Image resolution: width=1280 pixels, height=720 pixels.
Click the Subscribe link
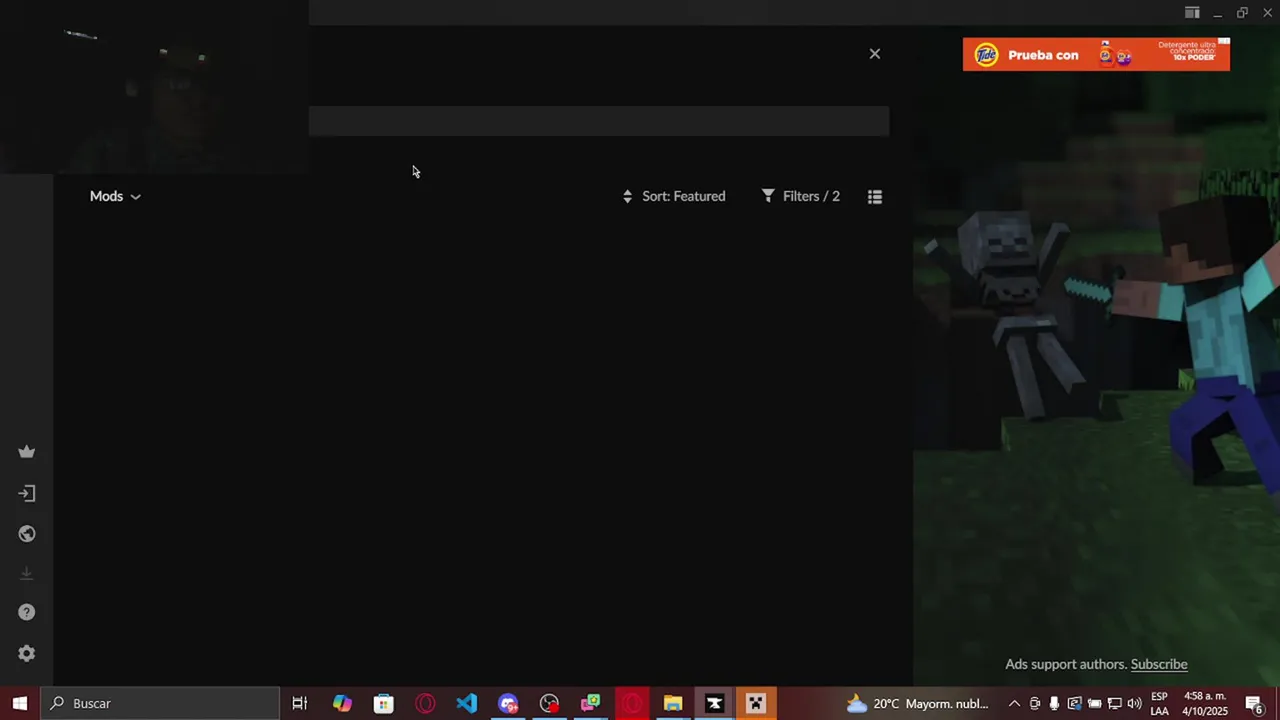(x=1159, y=664)
